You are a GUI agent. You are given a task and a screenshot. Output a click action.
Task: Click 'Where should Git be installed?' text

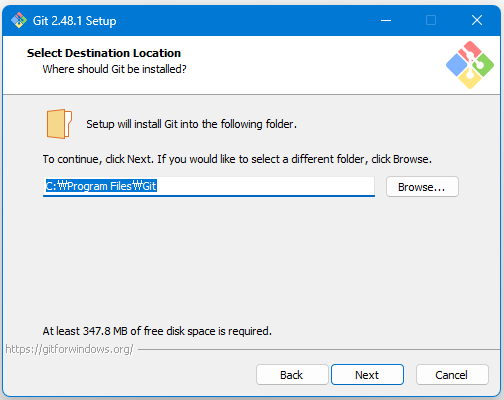(114, 69)
